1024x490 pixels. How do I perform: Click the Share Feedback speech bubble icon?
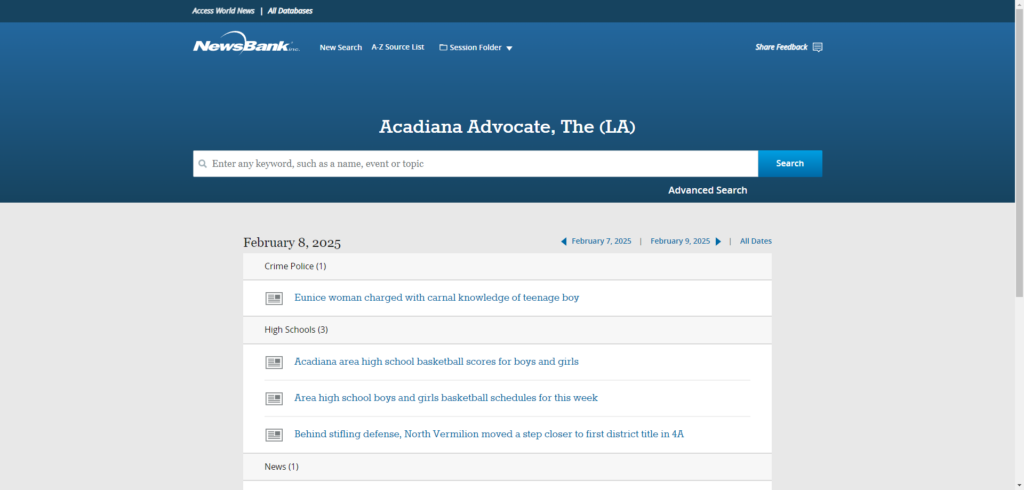[x=817, y=47]
